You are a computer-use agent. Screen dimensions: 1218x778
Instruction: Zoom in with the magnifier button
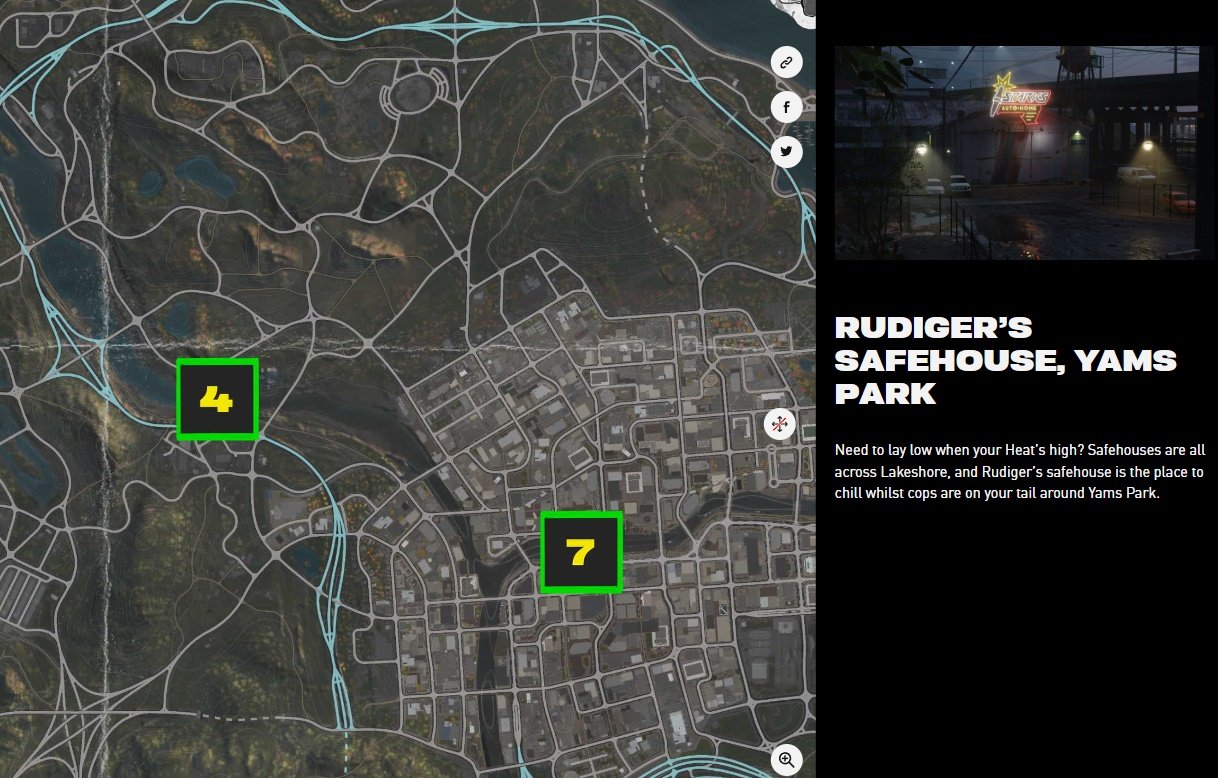[787, 760]
